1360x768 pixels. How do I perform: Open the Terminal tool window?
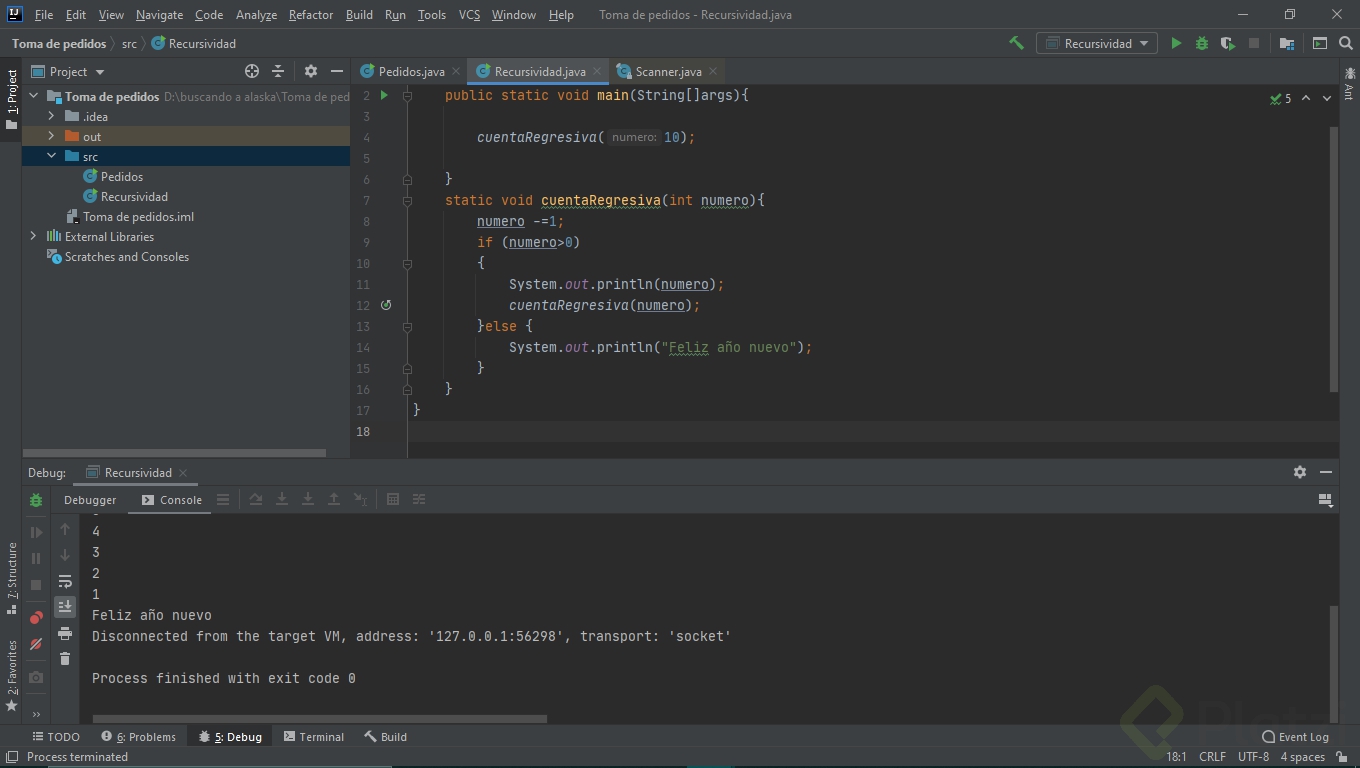[313, 736]
